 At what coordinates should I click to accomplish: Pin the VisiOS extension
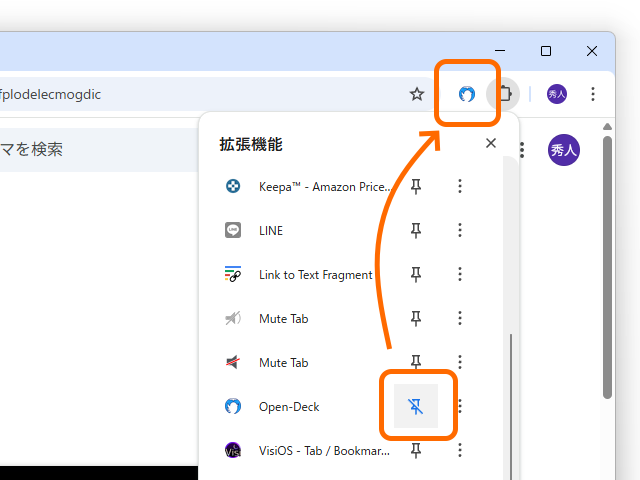tap(416, 450)
